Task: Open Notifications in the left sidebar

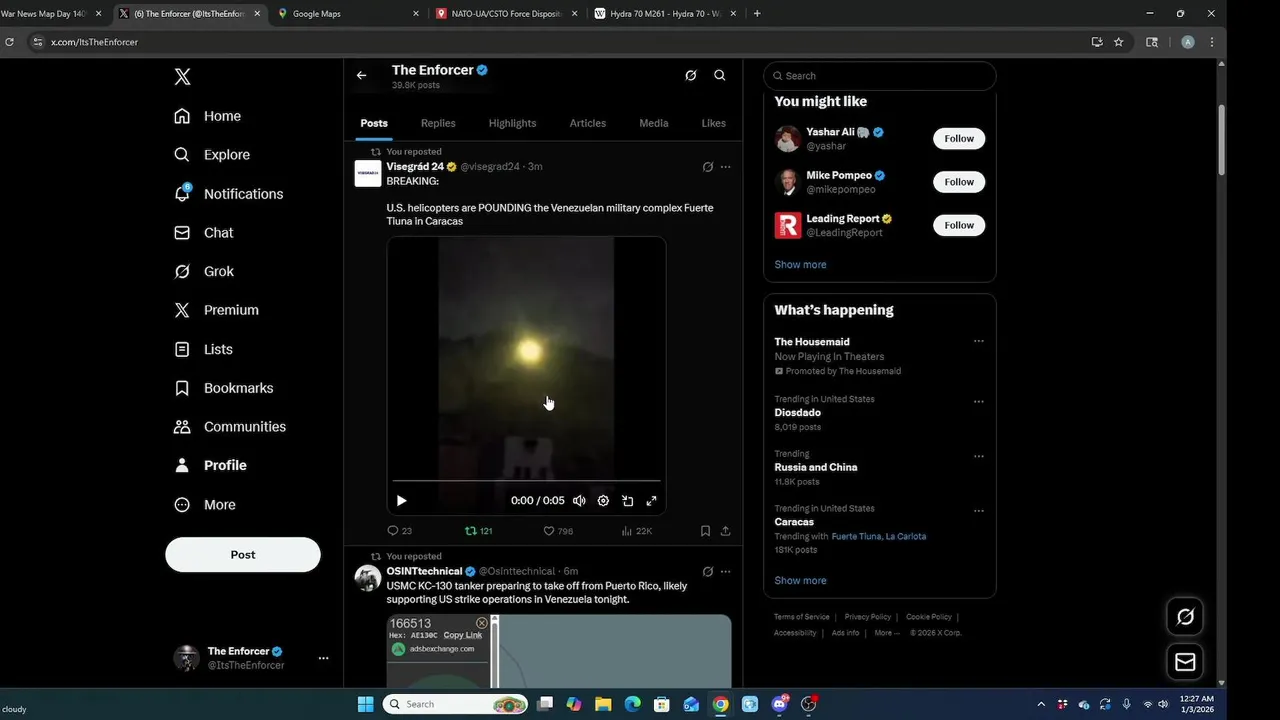Action: coord(228,194)
